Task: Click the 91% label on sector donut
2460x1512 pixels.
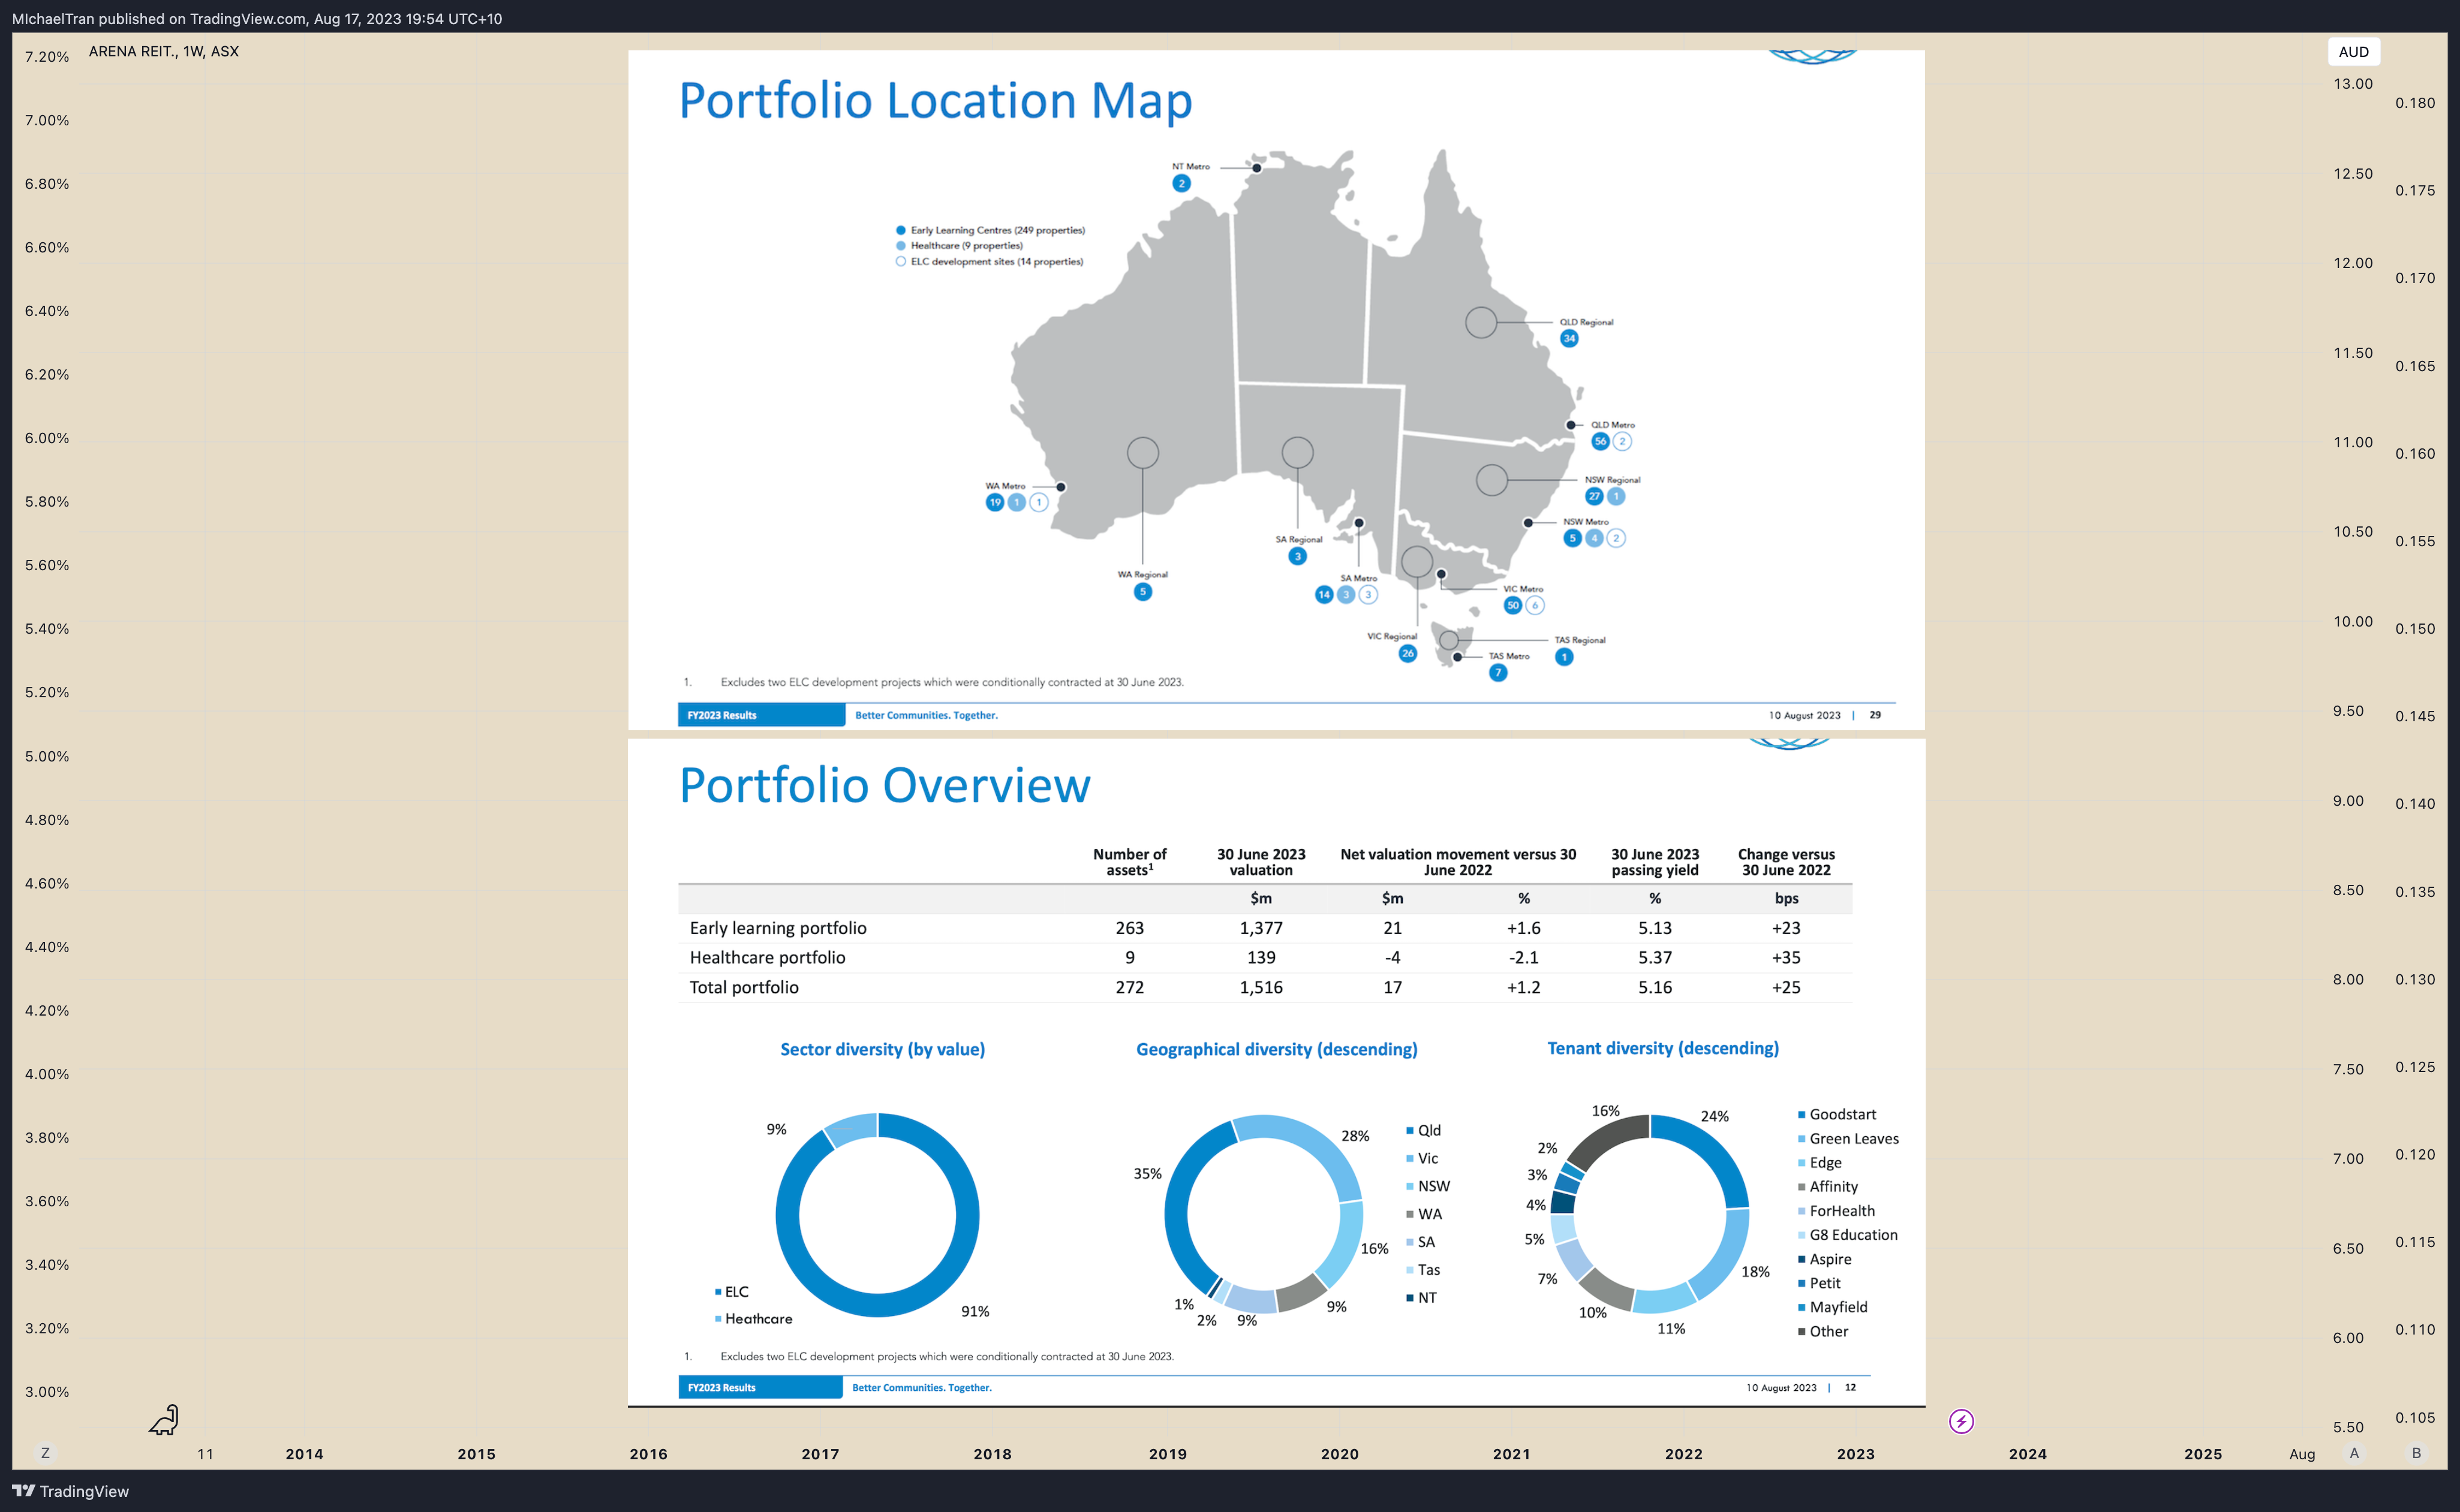Action: (975, 1311)
